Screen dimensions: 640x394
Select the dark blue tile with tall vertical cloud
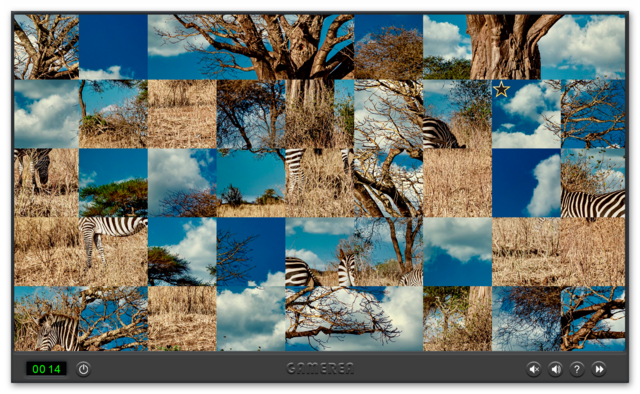point(527,183)
